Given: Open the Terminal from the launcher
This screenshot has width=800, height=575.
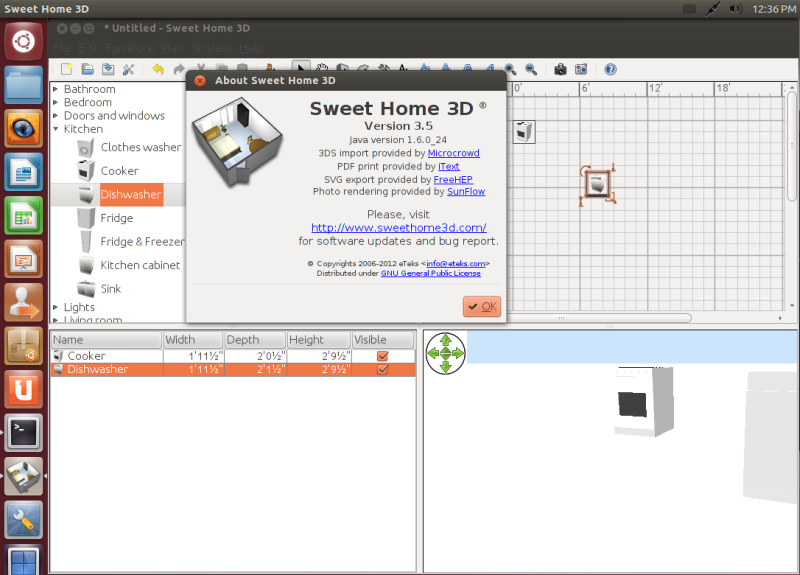Looking at the screenshot, I should coord(23,433).
